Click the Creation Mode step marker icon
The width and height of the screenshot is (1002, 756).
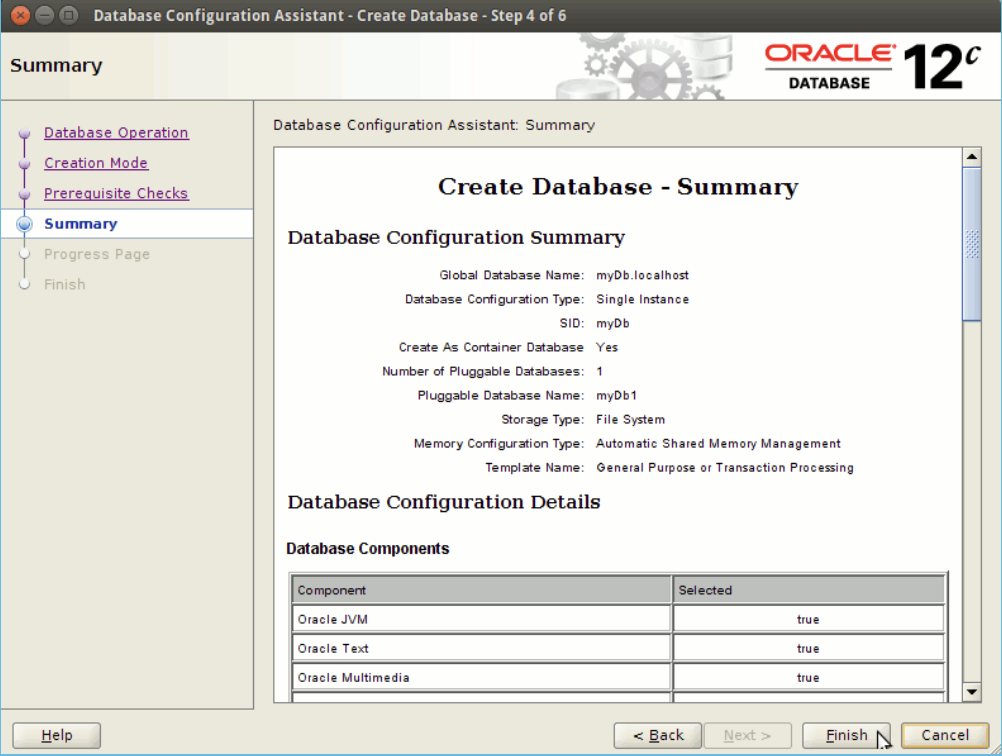pyautogui.click(x=24, y=162)
